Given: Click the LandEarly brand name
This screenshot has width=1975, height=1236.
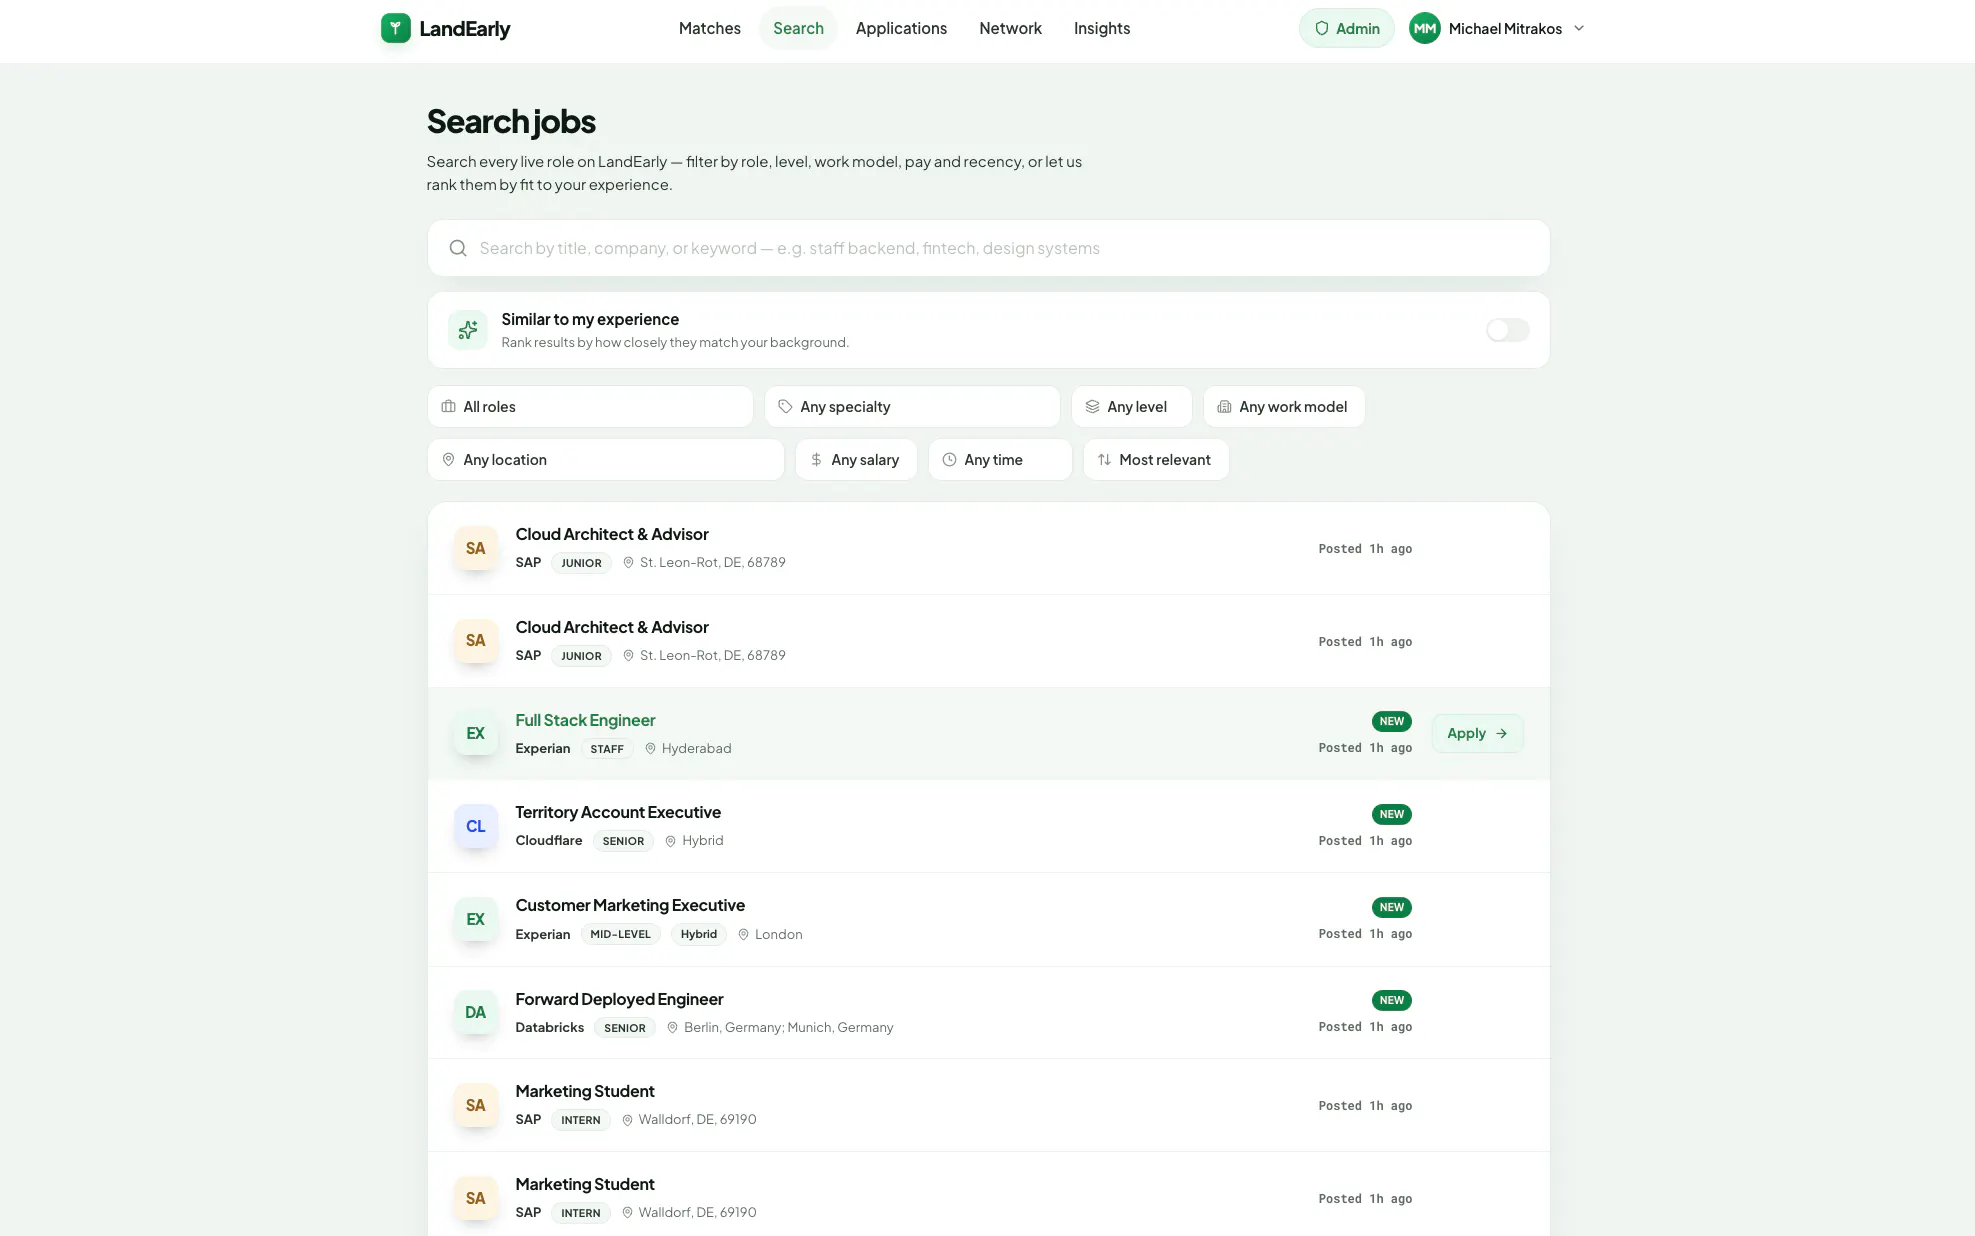Looking at the screenshot, I should click(x=465, y=28).
